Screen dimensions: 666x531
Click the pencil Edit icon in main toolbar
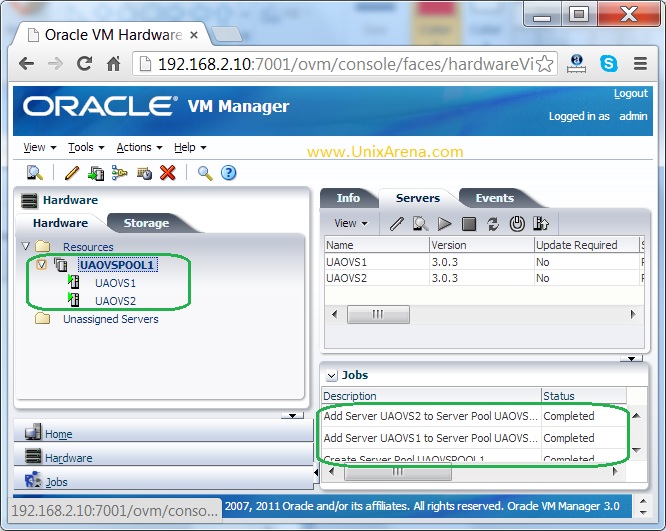(72, 172)
